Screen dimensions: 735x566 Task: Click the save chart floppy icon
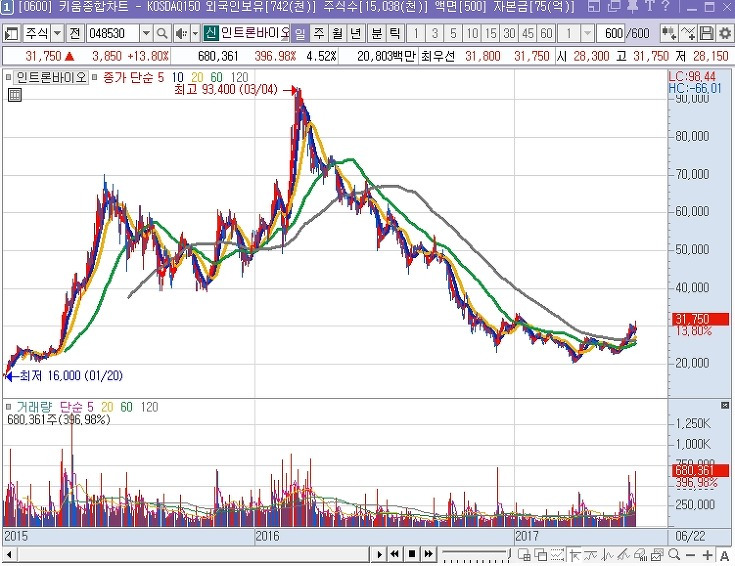[706, 33]
